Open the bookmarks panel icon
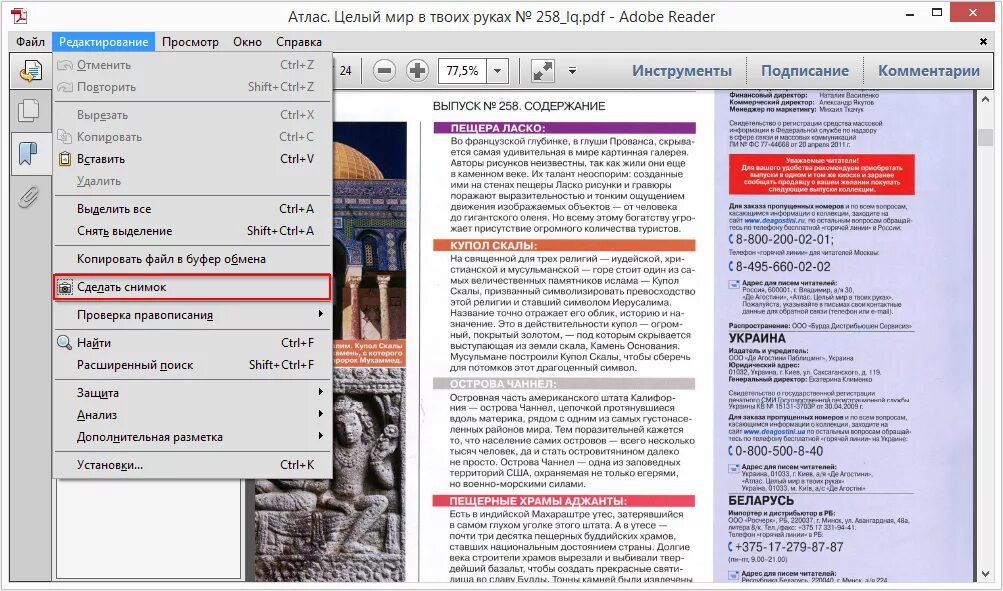Screen dimensions: 1003x591 pyautogui.click(x=28, y=154)
